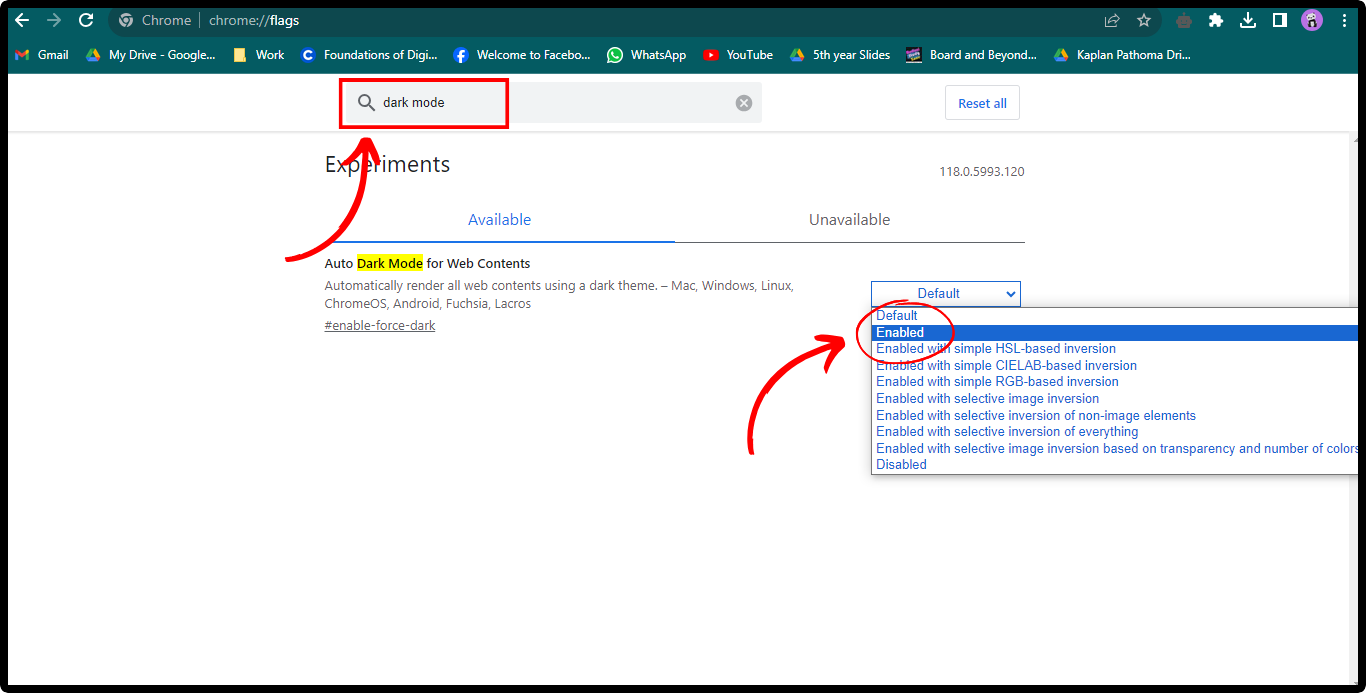This screenshot has height=693, width=1366.
Task: Select Enabled with simple RGB-based inversion
Action: click(x=997, y=381)
